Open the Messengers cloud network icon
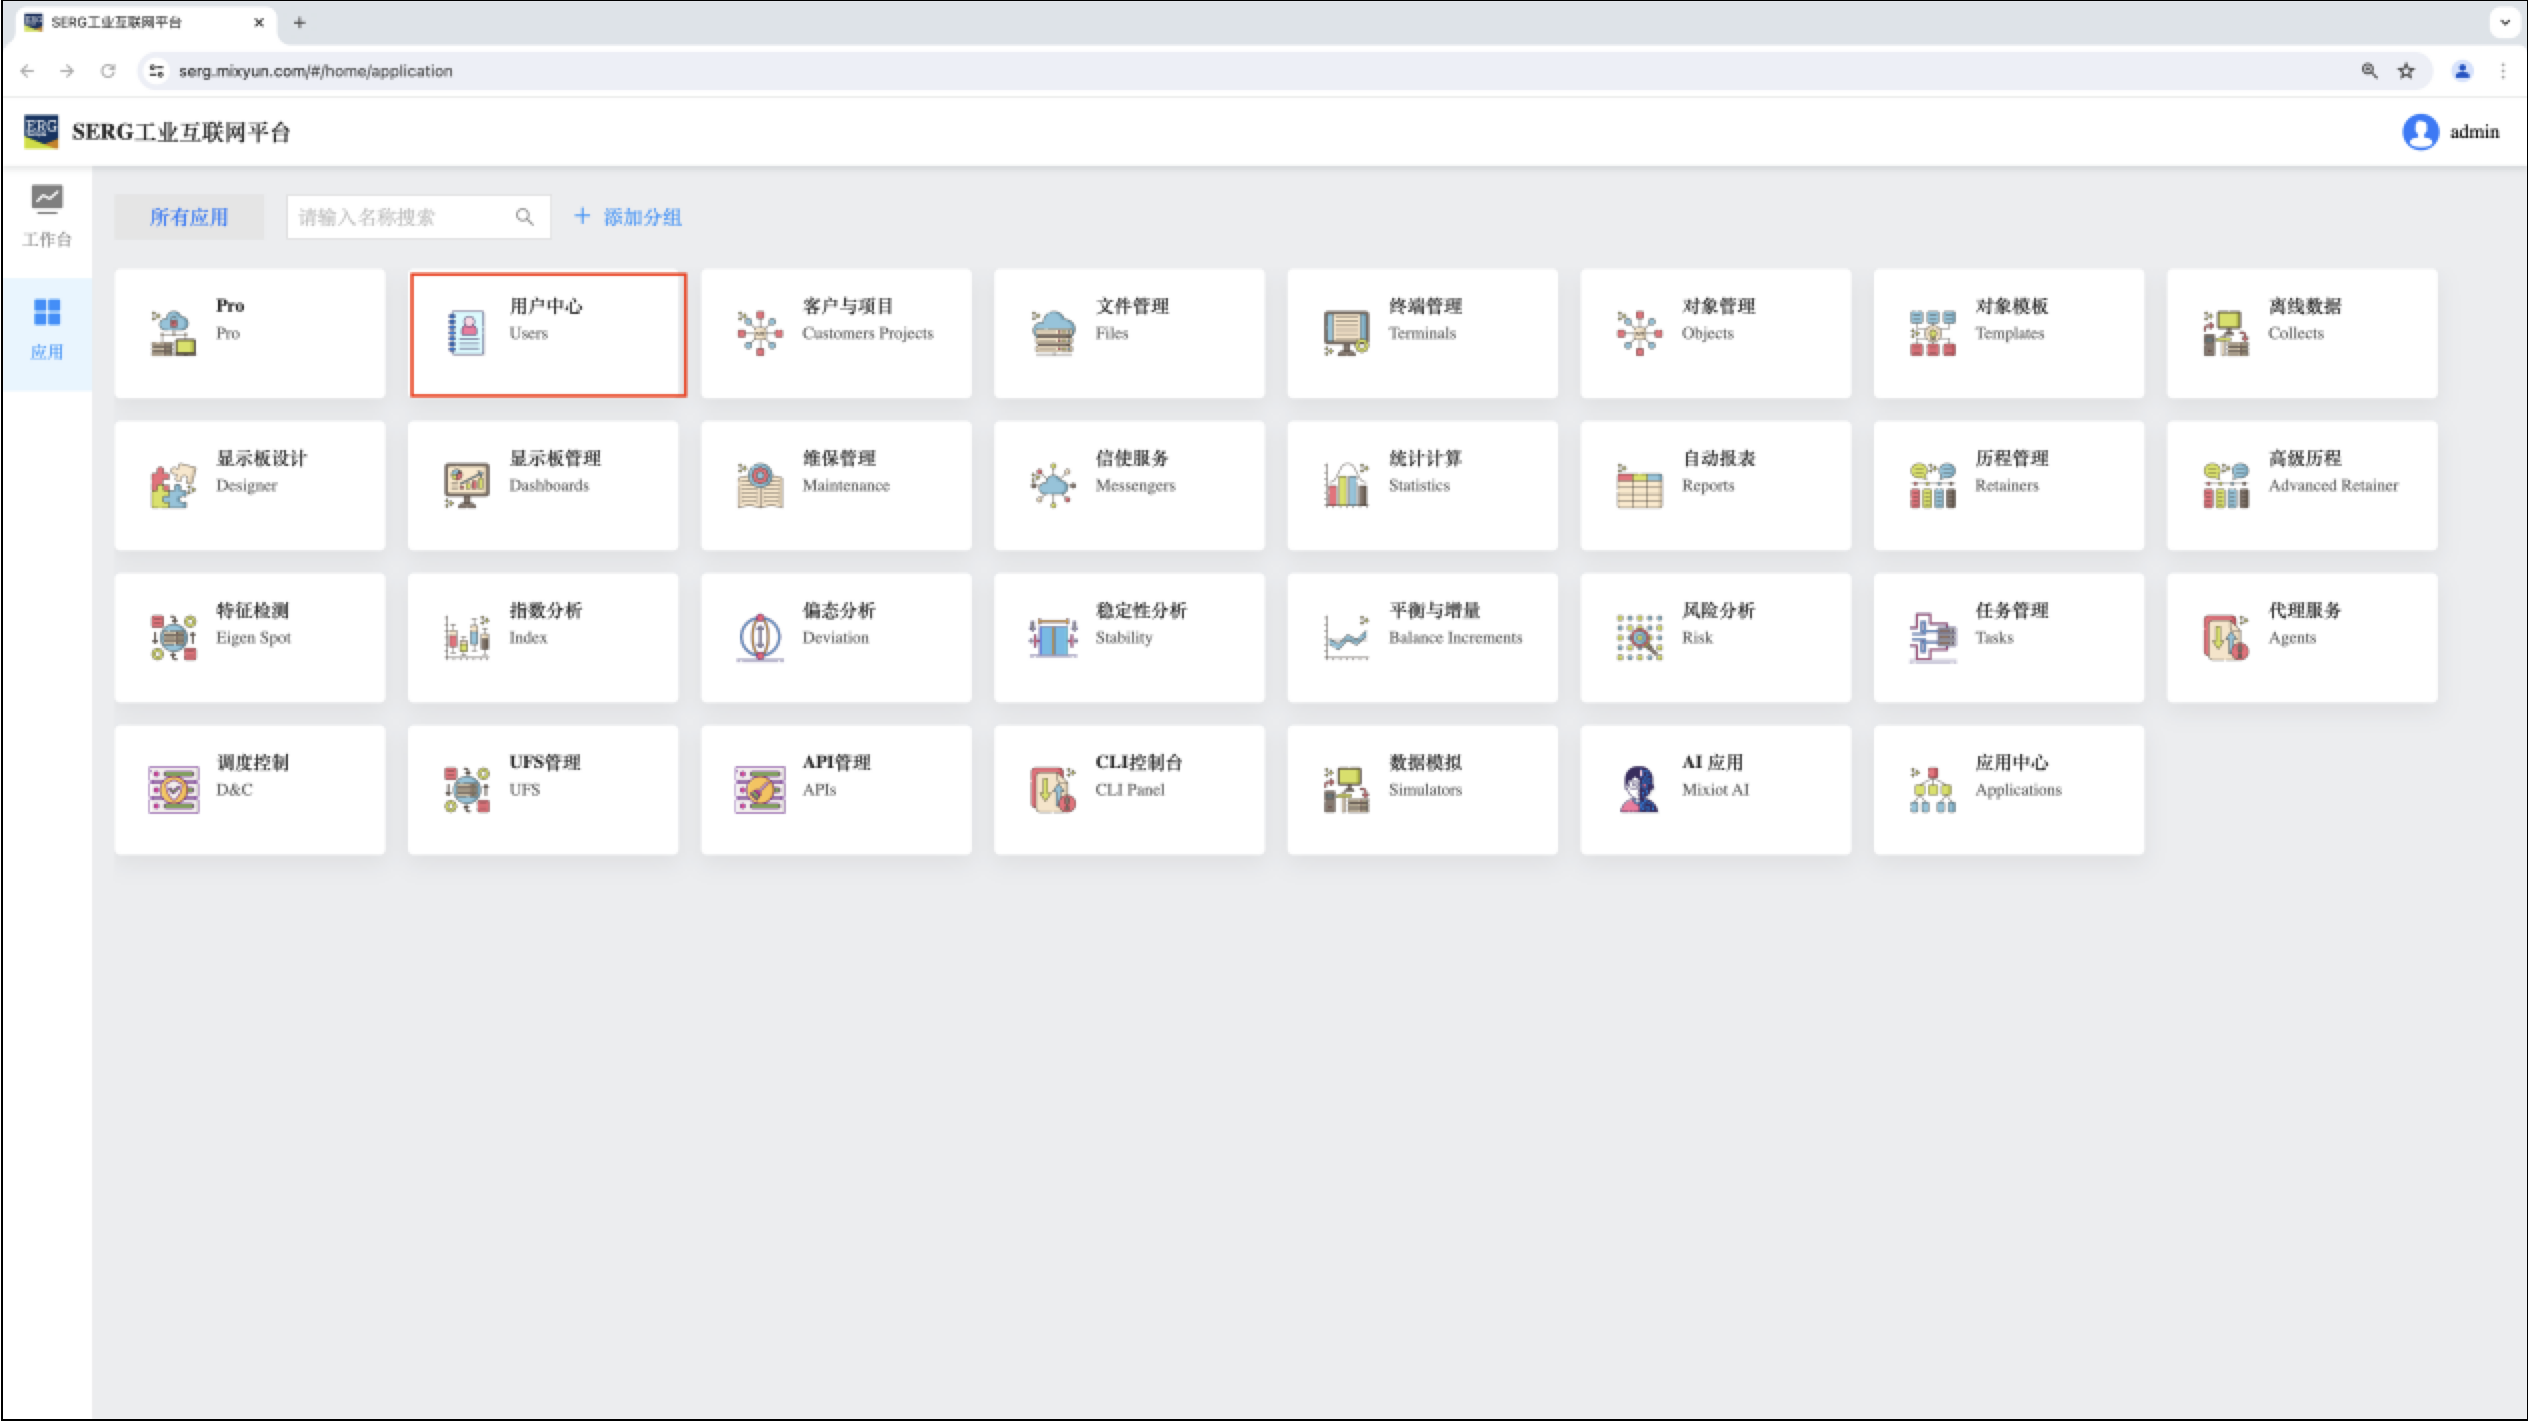 1053,485
